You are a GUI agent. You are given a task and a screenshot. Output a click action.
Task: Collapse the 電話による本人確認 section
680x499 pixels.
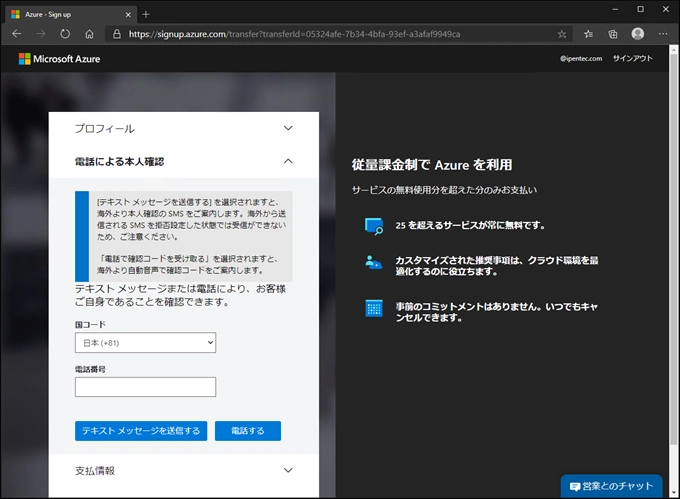coord(184,161)
